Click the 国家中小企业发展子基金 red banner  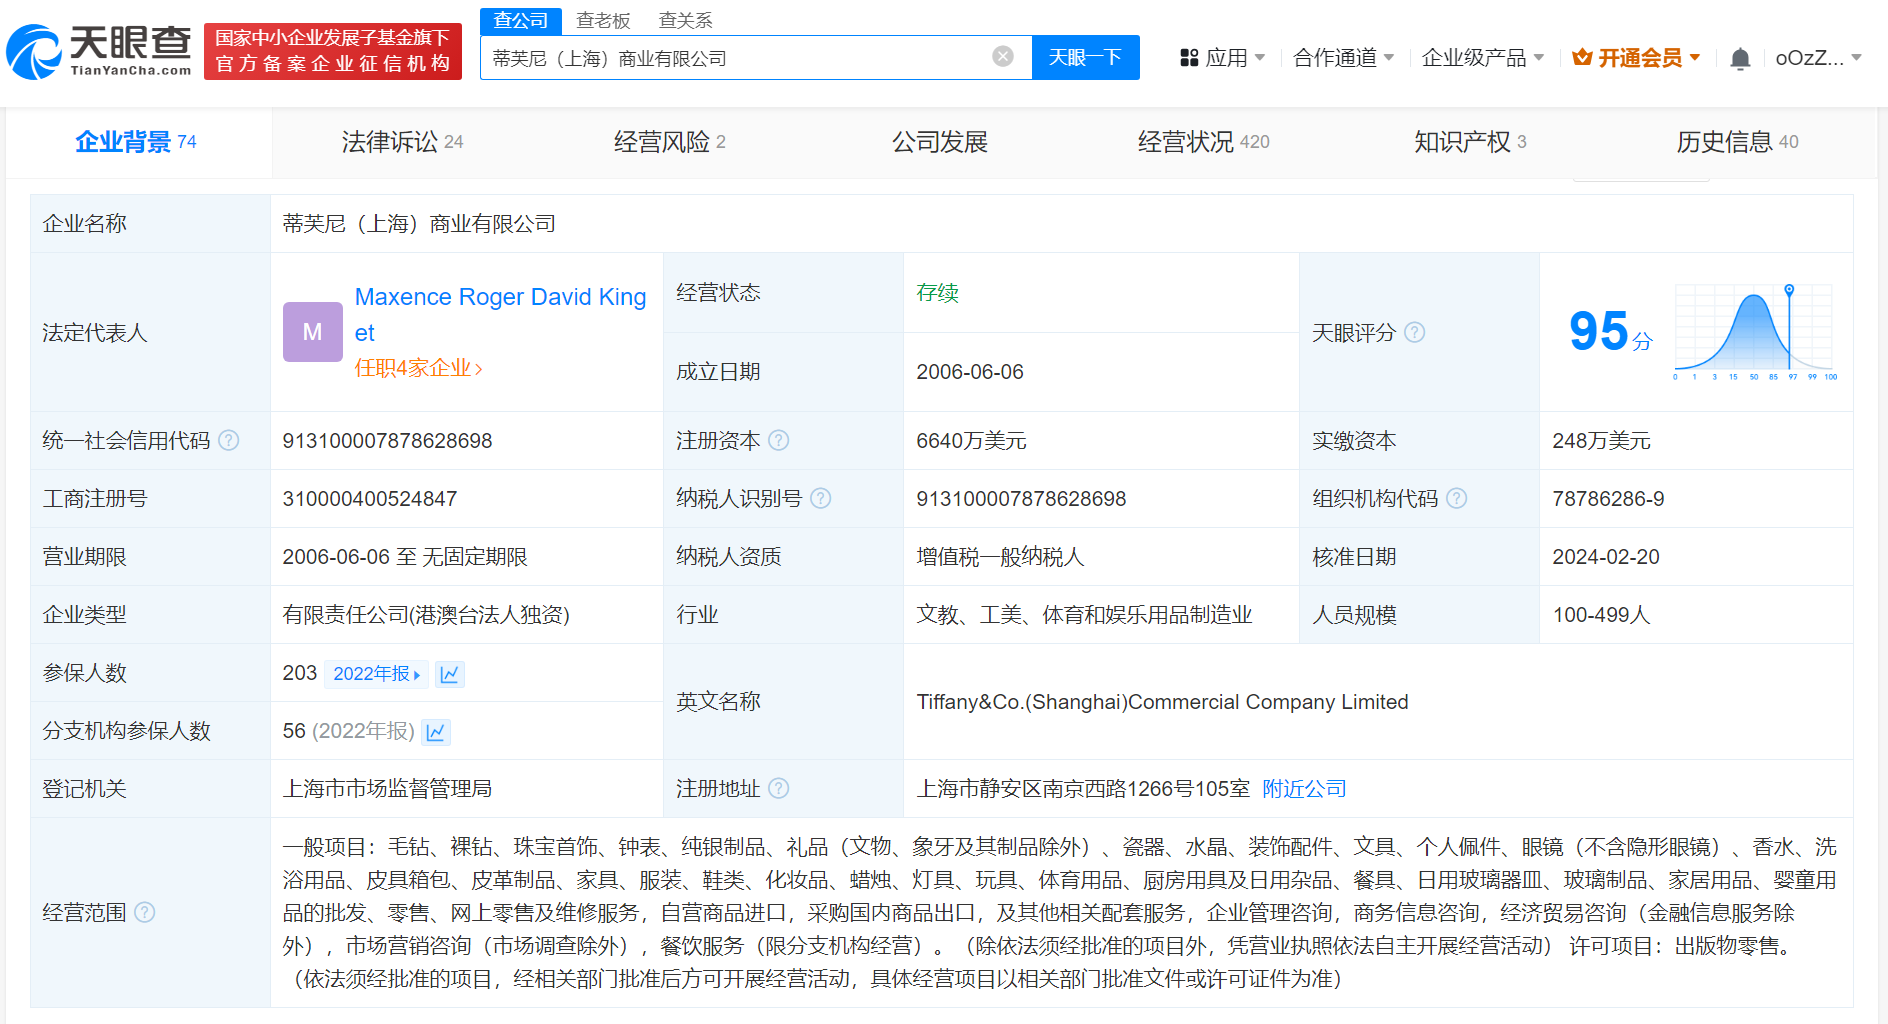pos(333,51)
